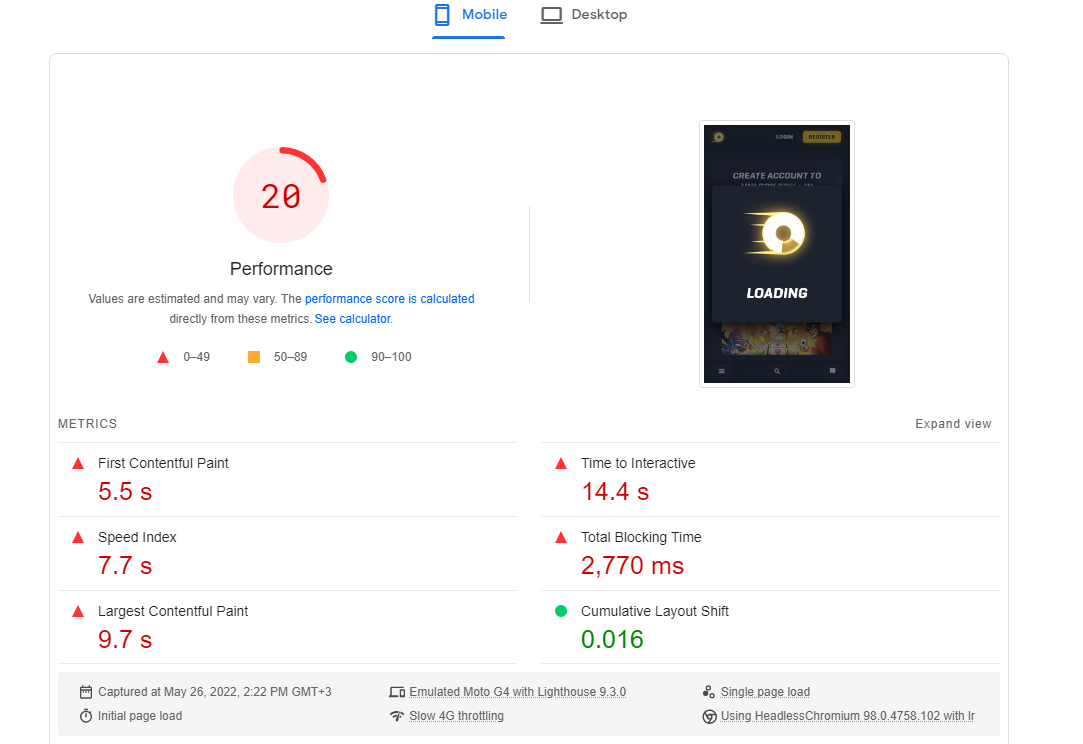Click the METRICS section heading

coord(88,423)
